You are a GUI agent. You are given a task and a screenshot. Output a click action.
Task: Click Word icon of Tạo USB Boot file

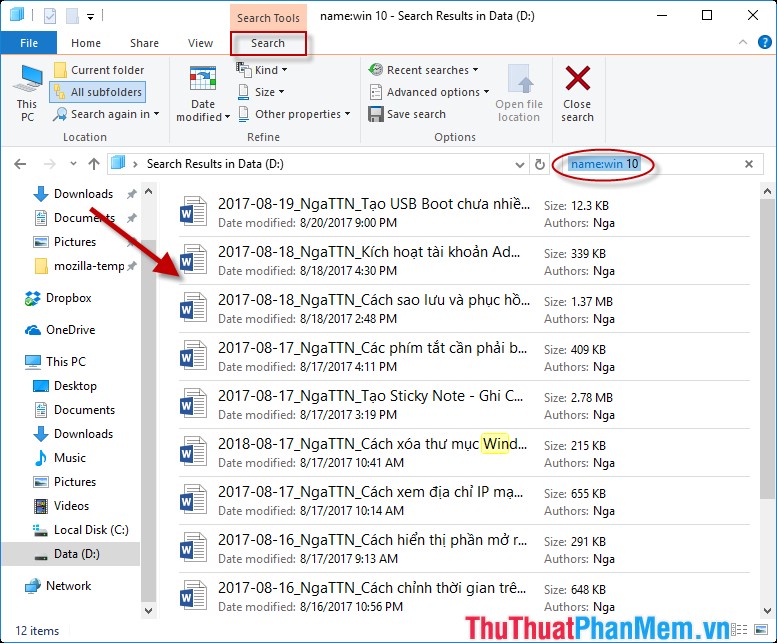pyautogui.click(x=193, y=212)
